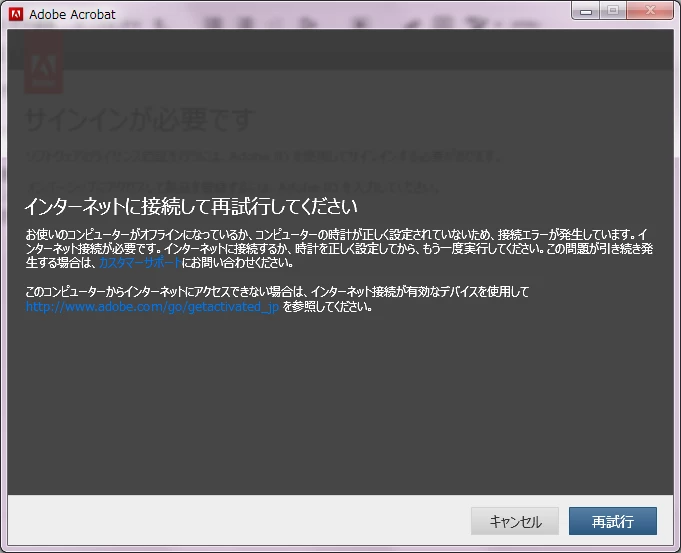Open the カスタマーサポート customer support link
Image resolution: width=681 pixels, height=553 pixels.
tap(140, 263)
